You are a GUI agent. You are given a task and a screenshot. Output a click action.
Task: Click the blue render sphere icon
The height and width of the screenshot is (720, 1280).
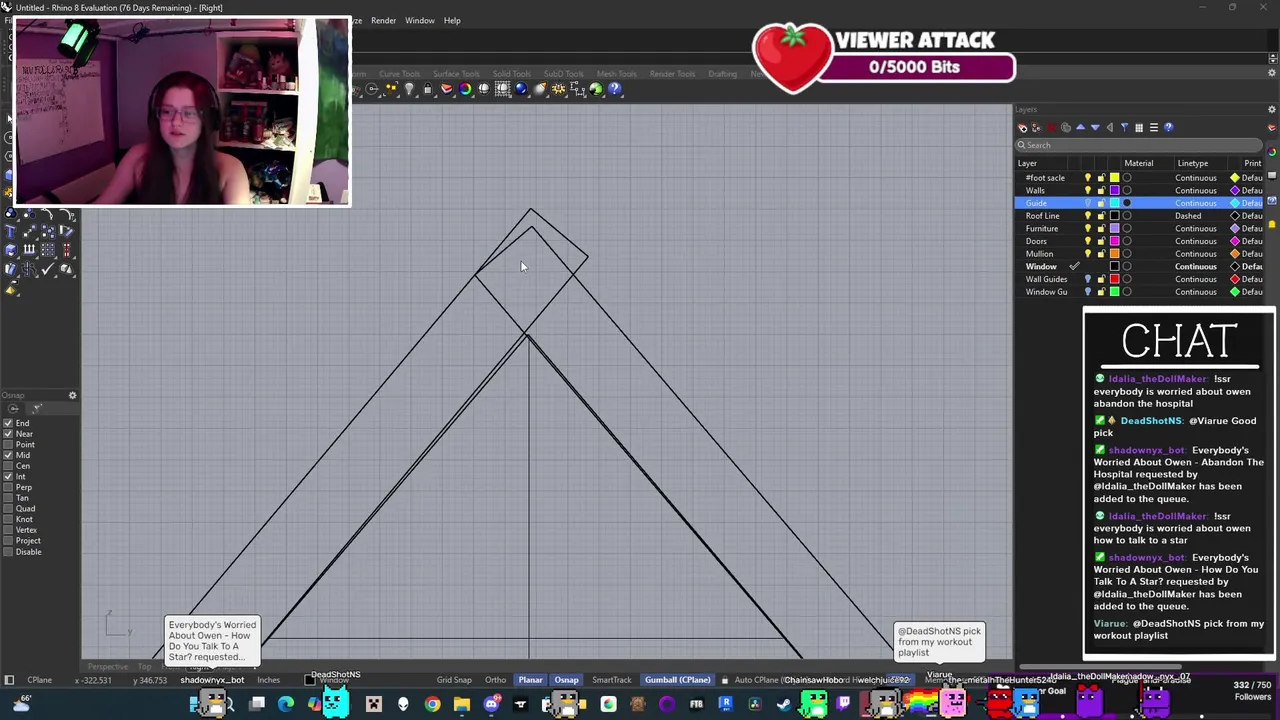521,89
